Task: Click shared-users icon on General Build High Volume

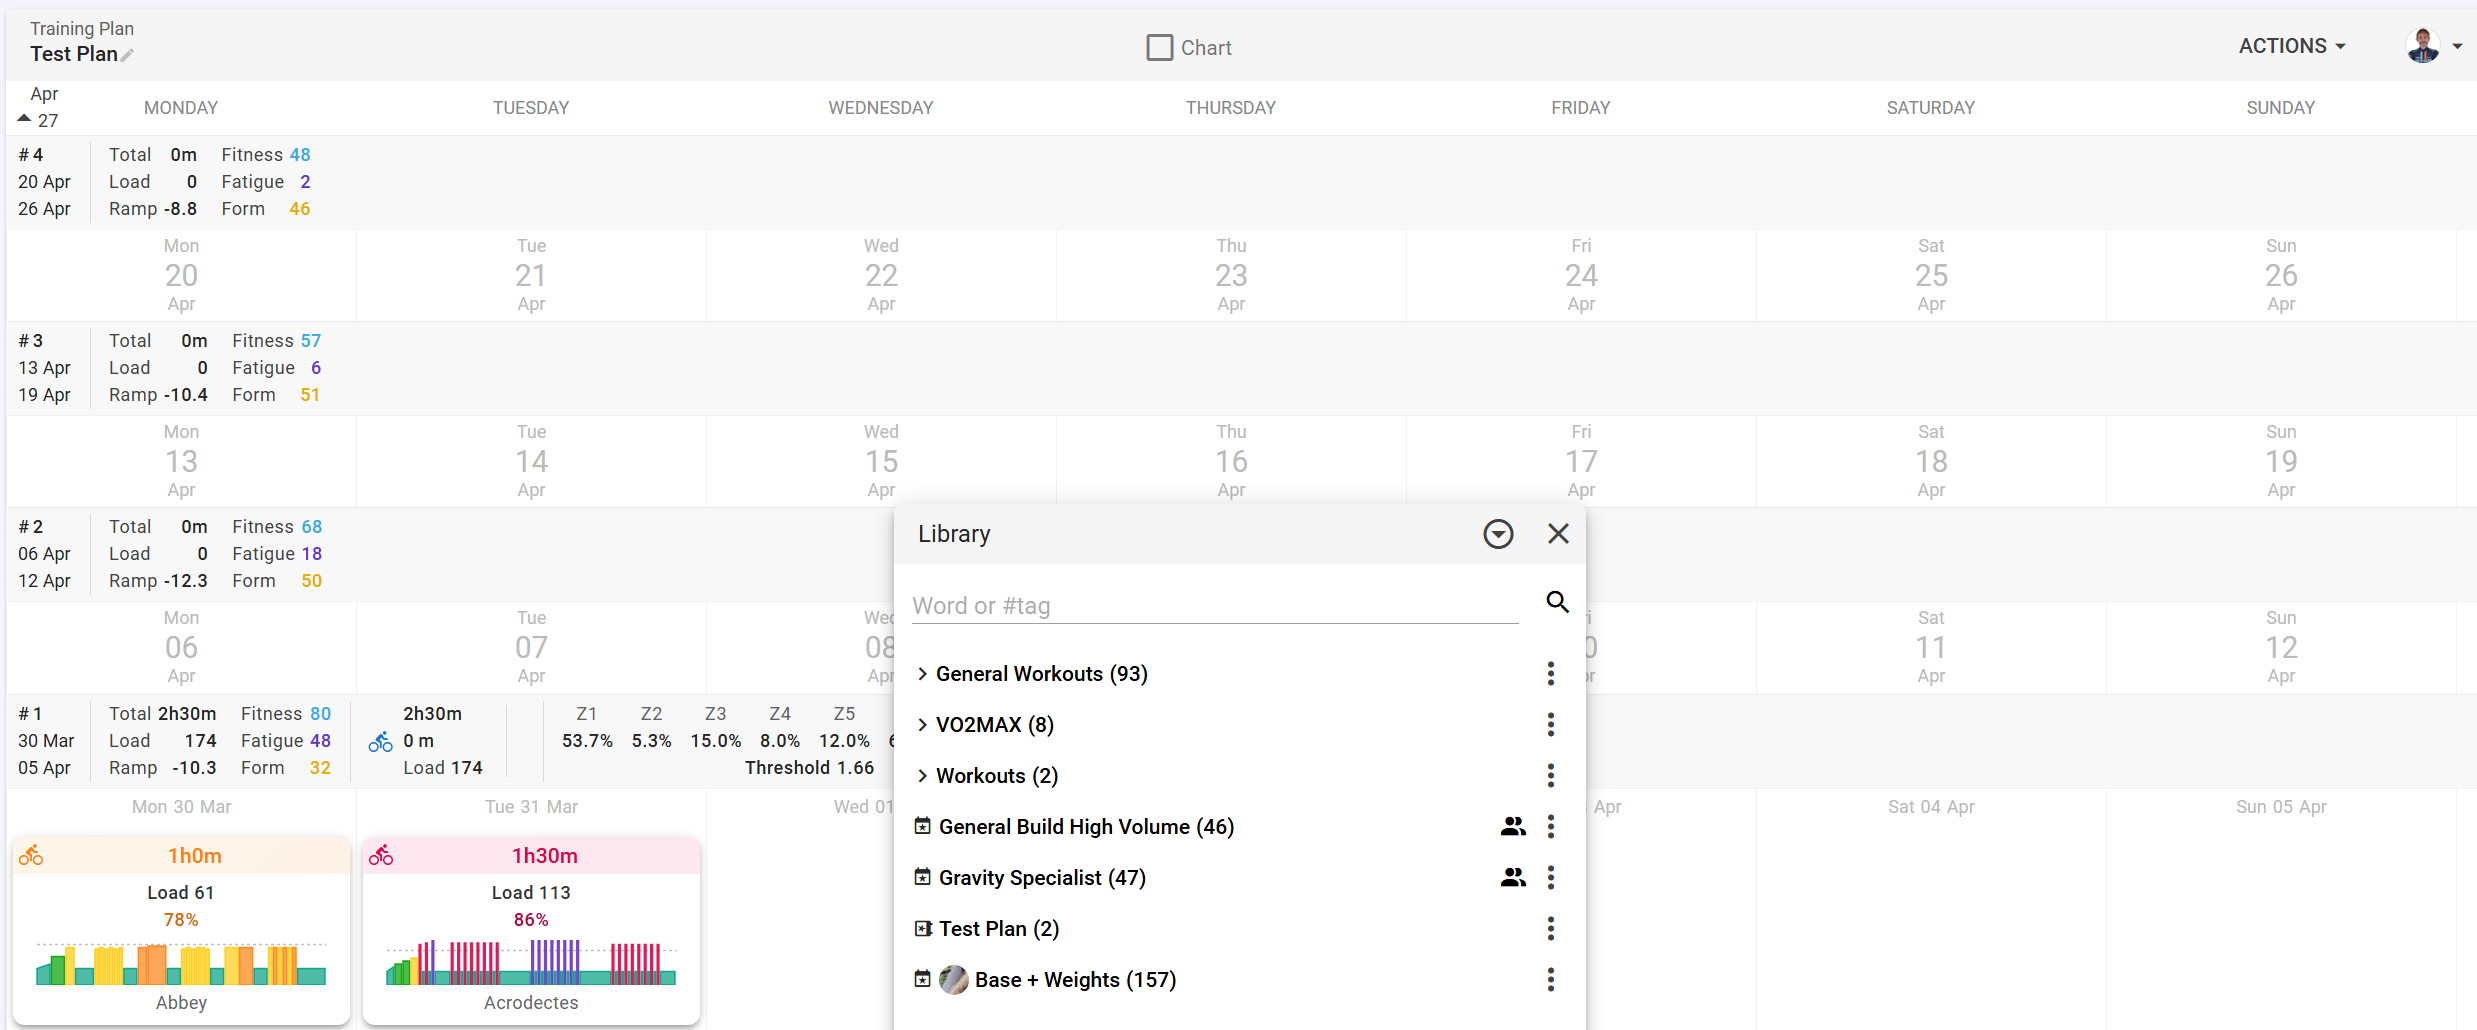Action: (1512, 827)
